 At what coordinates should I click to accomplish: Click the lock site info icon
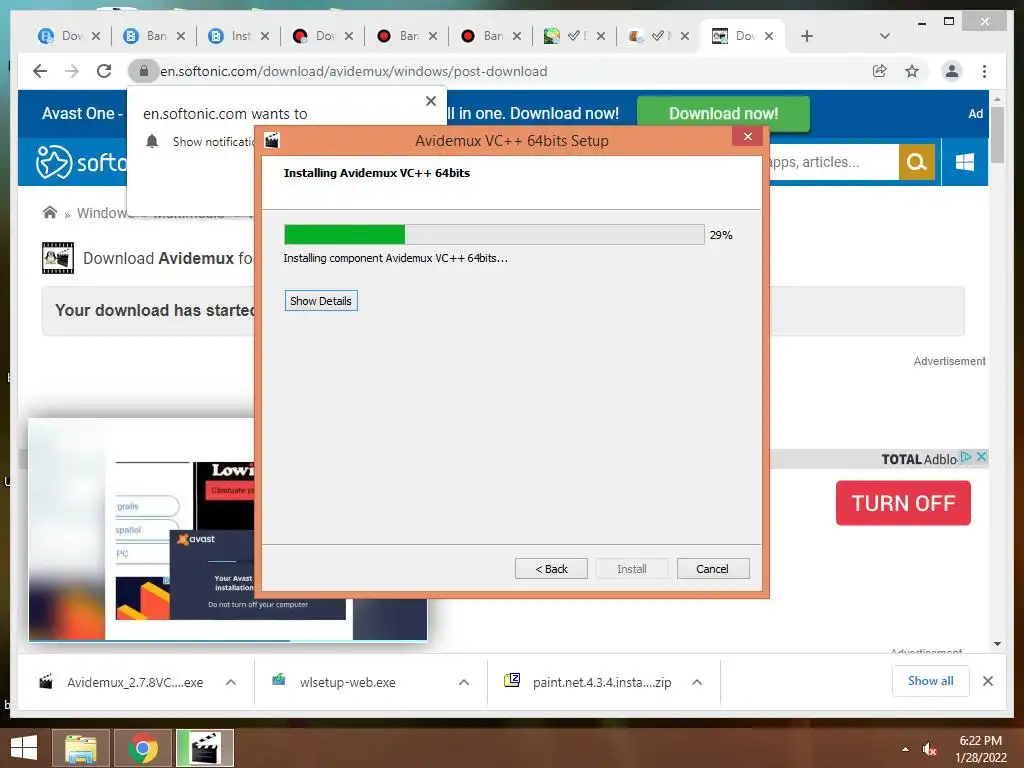point(144,71)
